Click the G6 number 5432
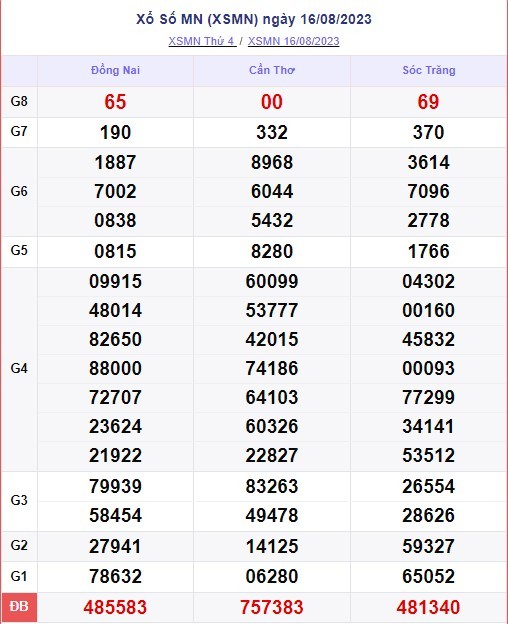 pyautogui.click(x=272, y=220)
